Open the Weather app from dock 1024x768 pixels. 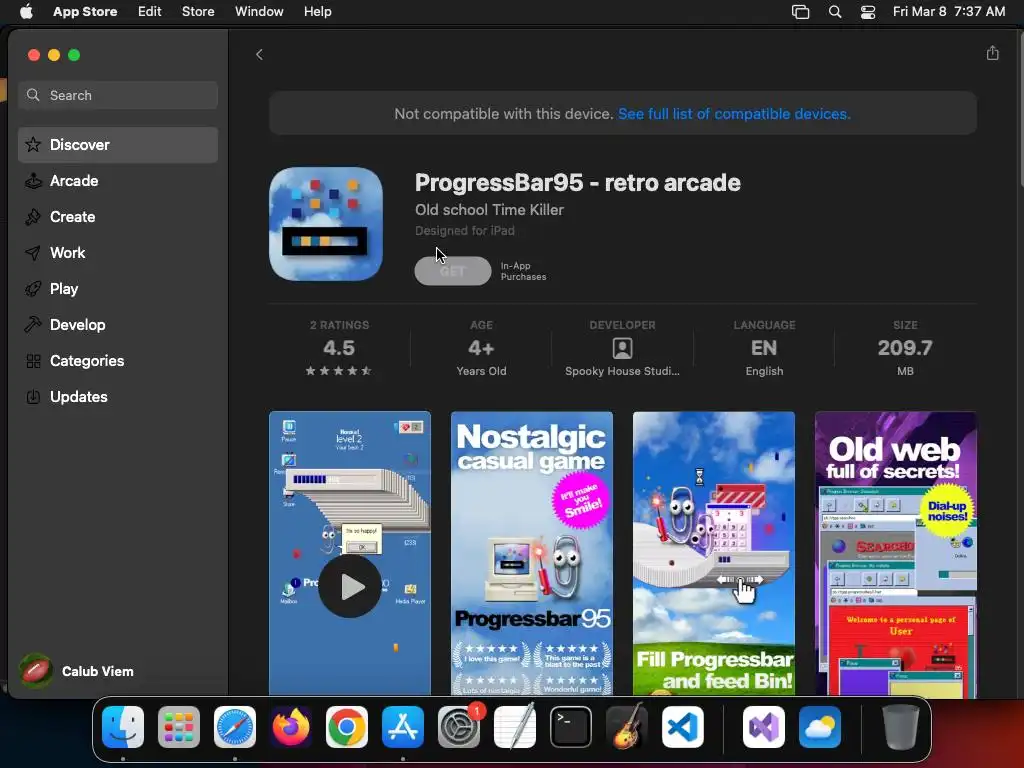820,727
